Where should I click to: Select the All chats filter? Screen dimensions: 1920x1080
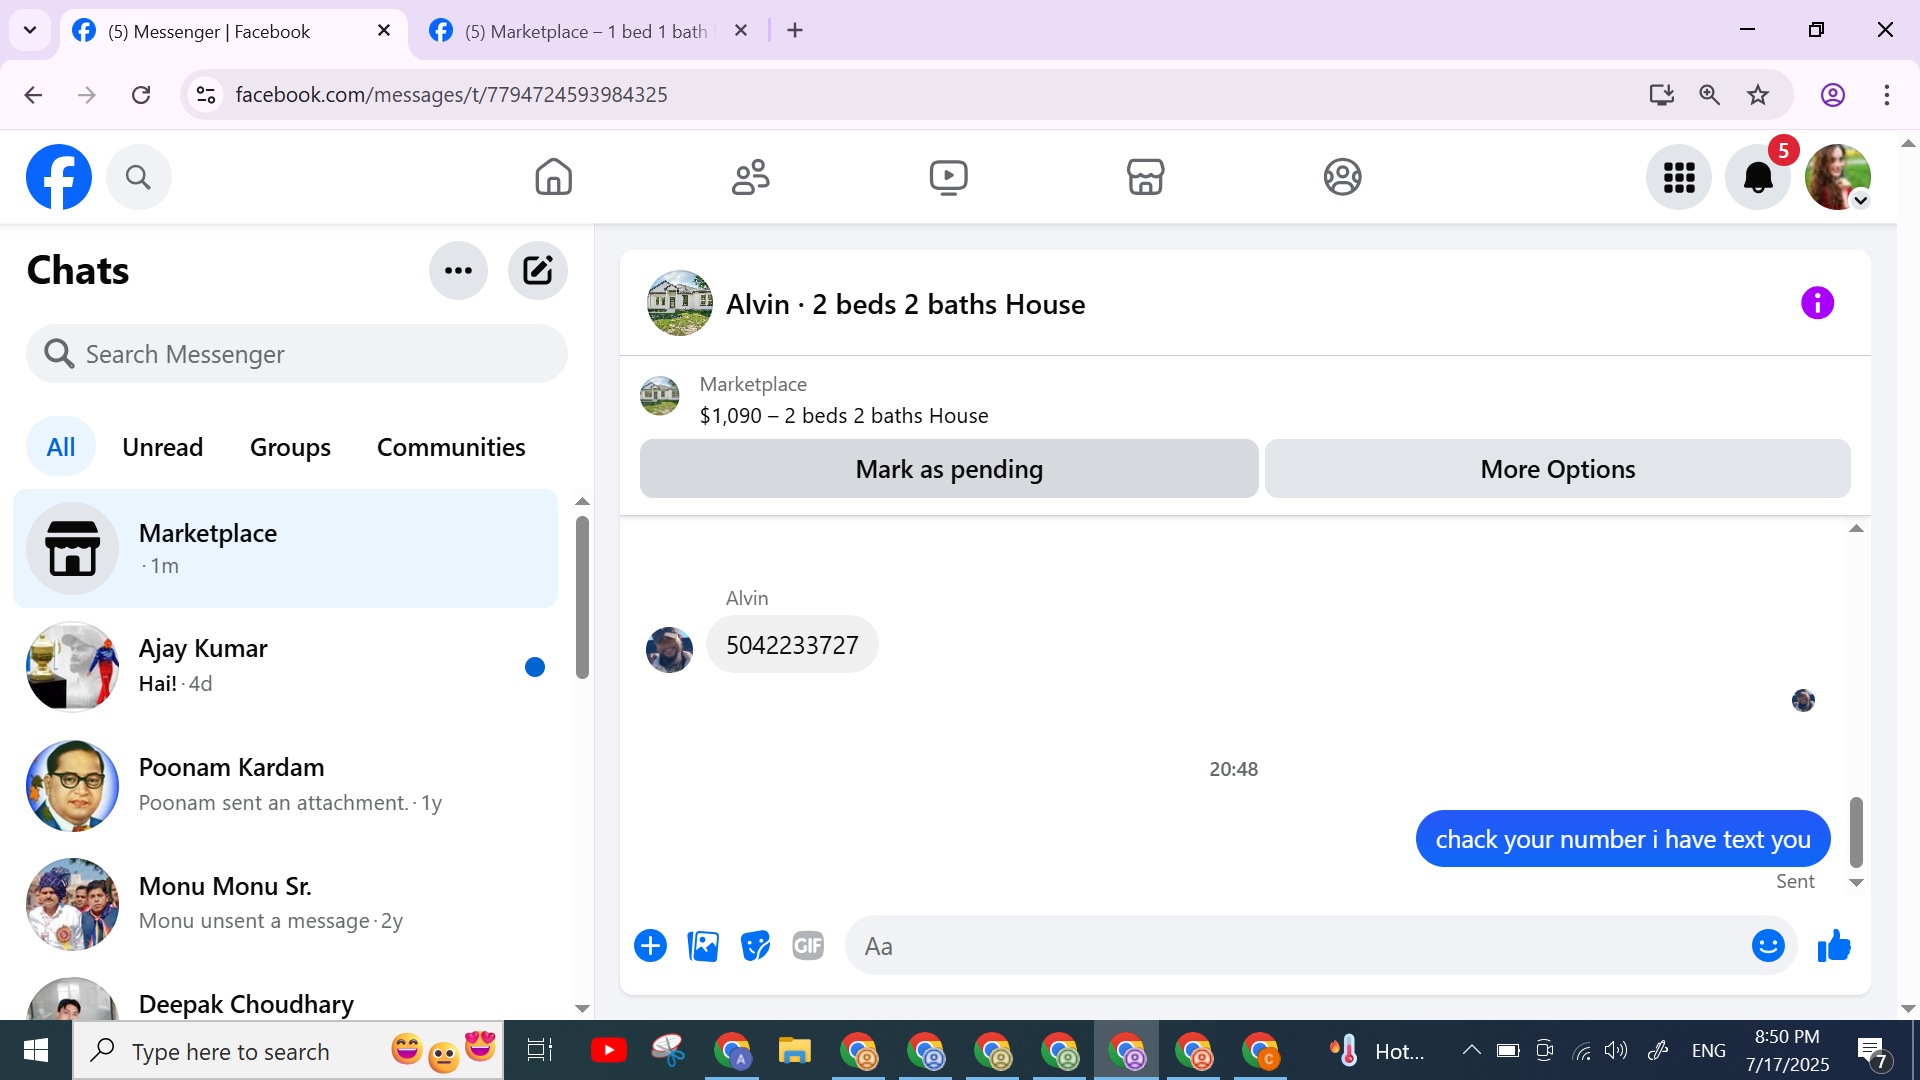point(61,447)
